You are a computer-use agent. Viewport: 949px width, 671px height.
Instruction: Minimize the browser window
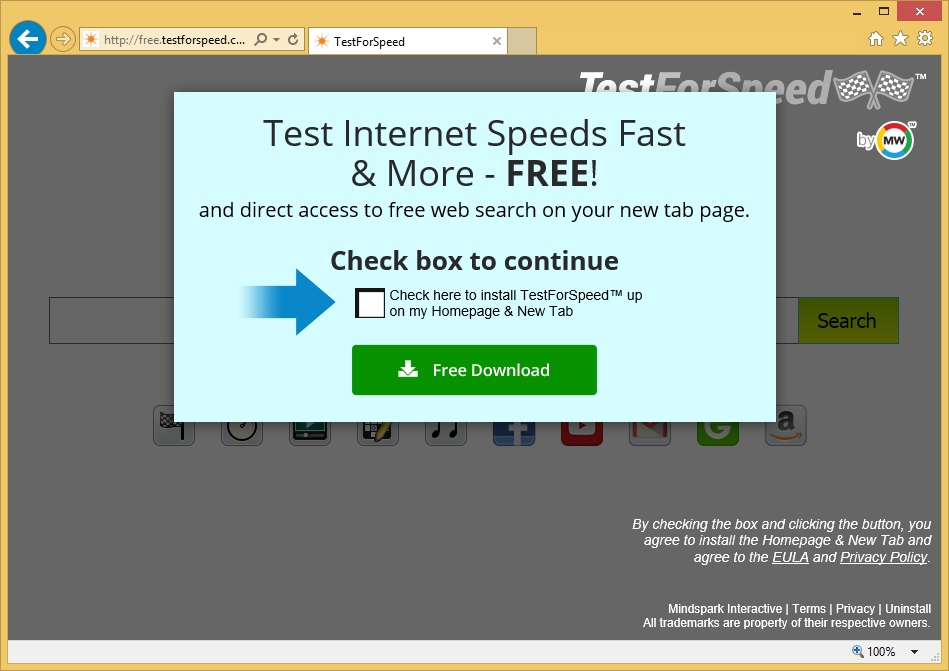[x=857, y=12]
